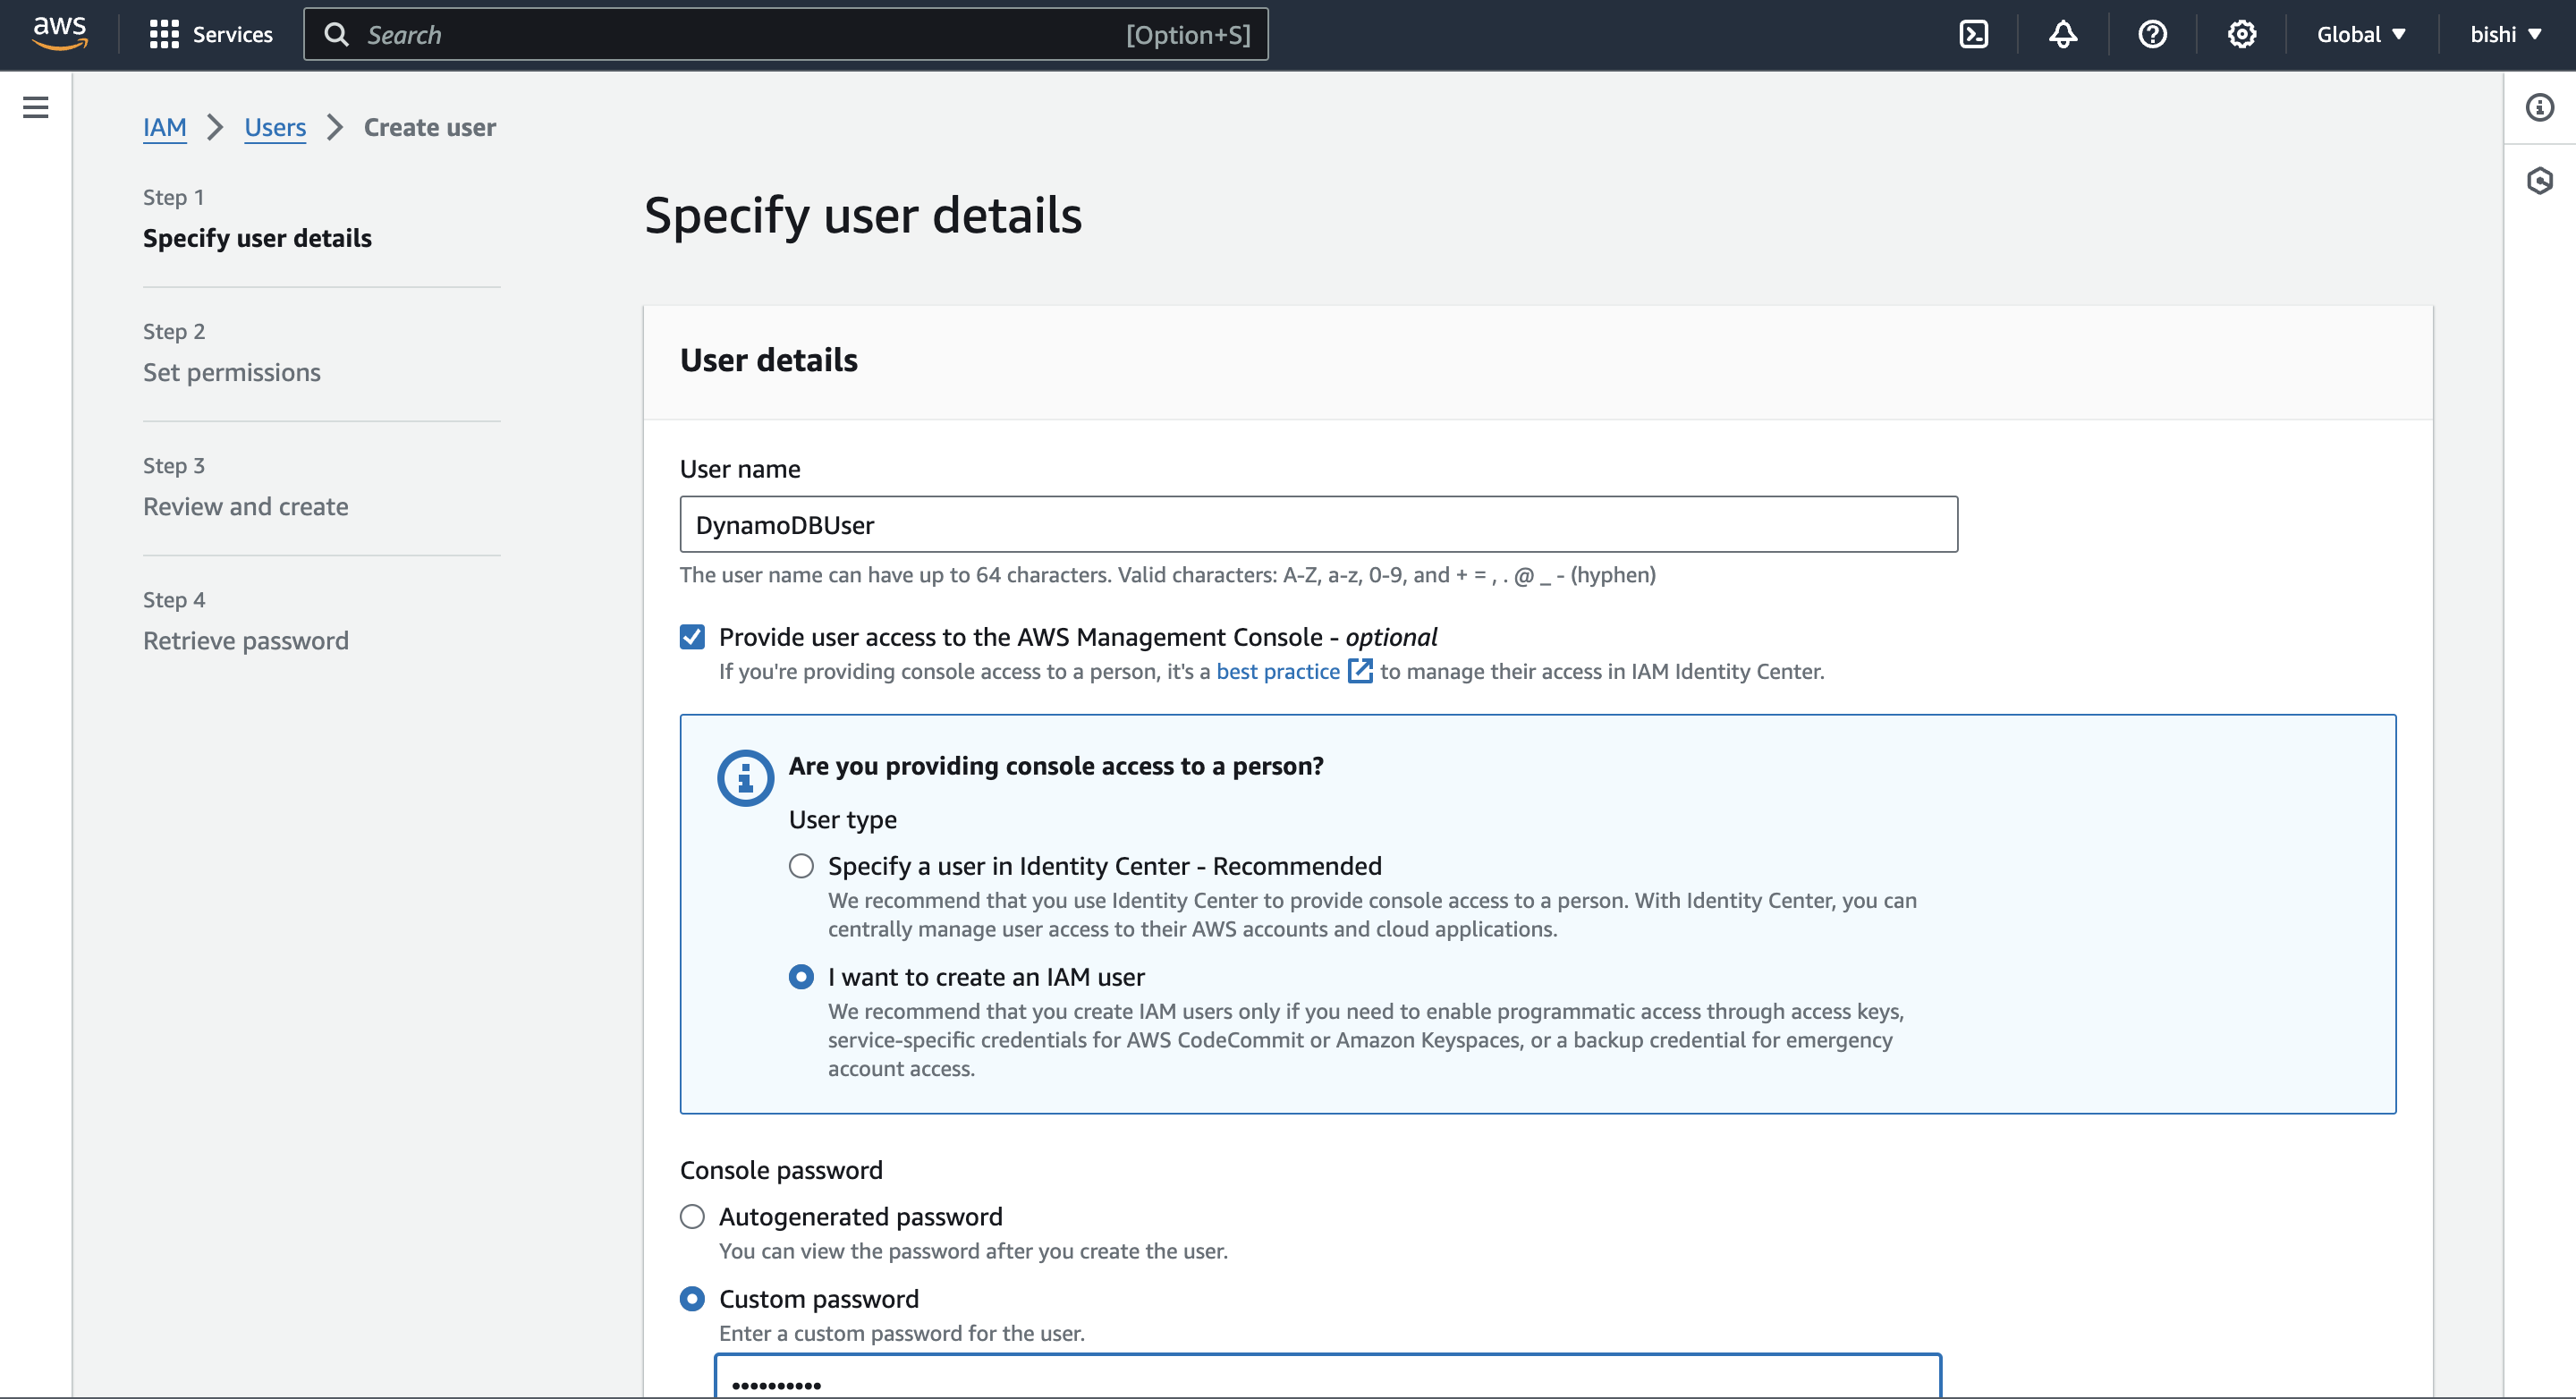2576x1399 pixels.
Task: Select the Autogenerated password option
Action: 692,1217
